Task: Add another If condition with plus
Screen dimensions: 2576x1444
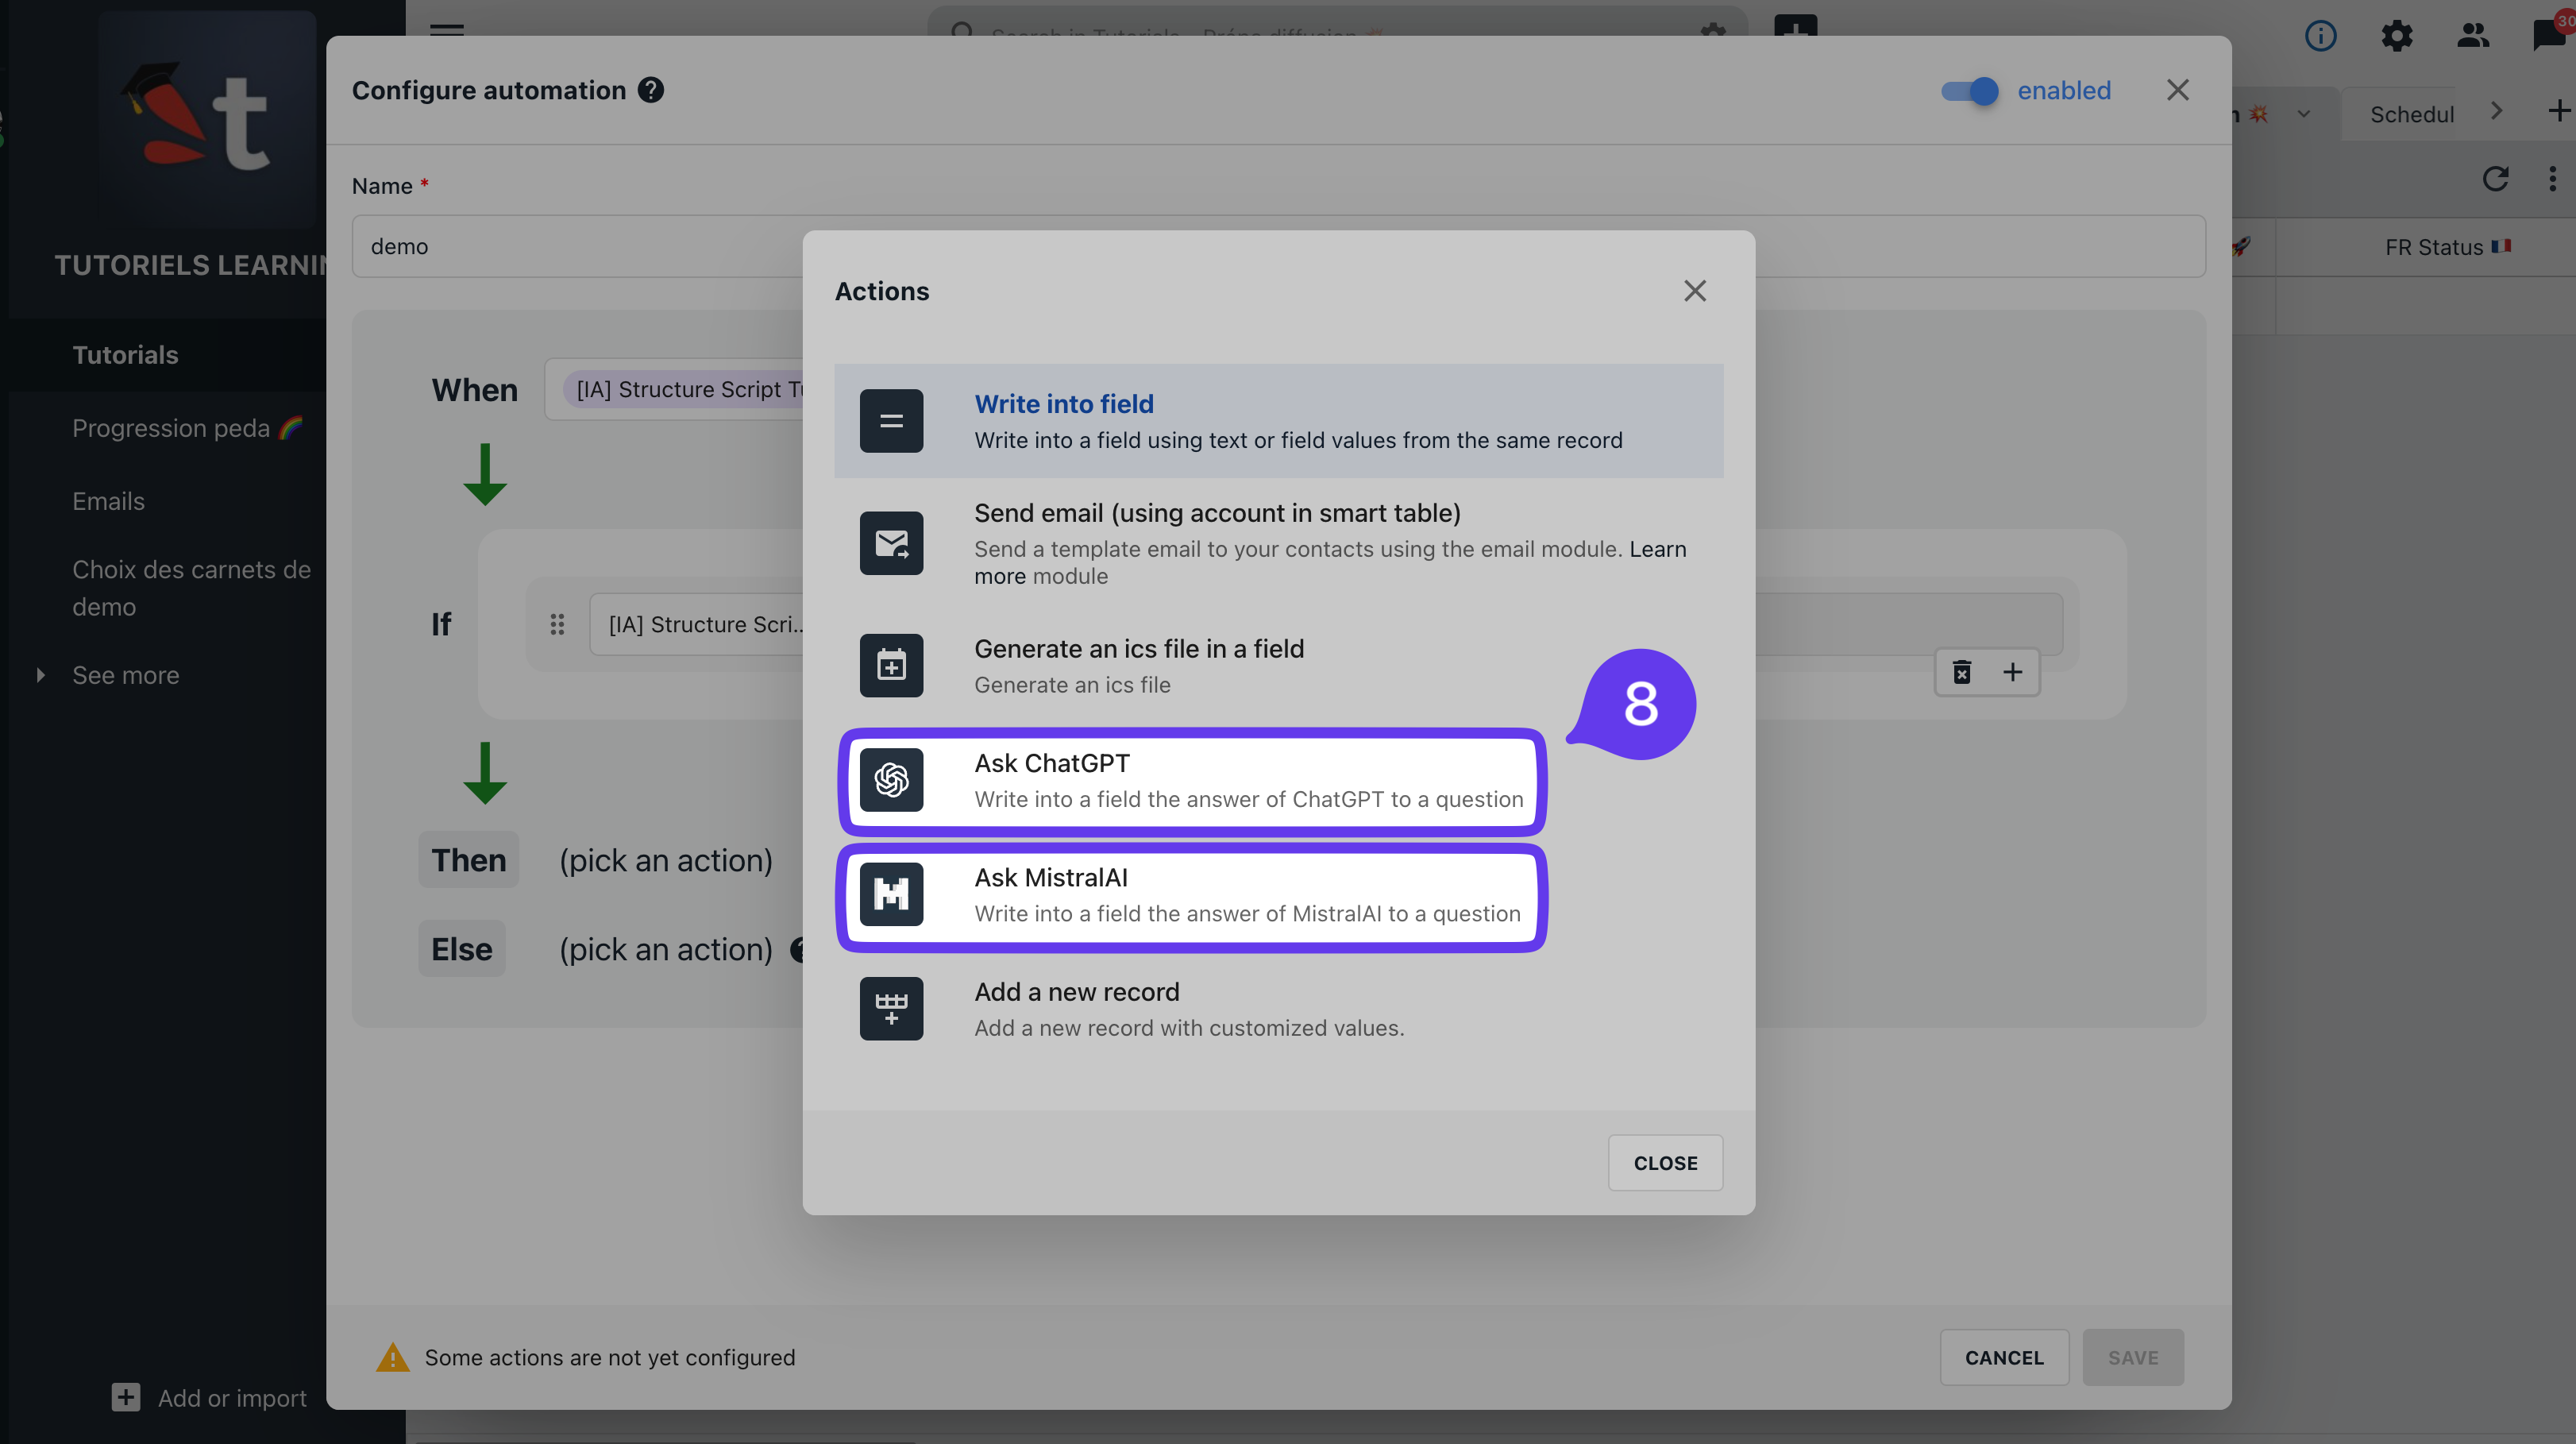Action: (x=2012, y=672)
